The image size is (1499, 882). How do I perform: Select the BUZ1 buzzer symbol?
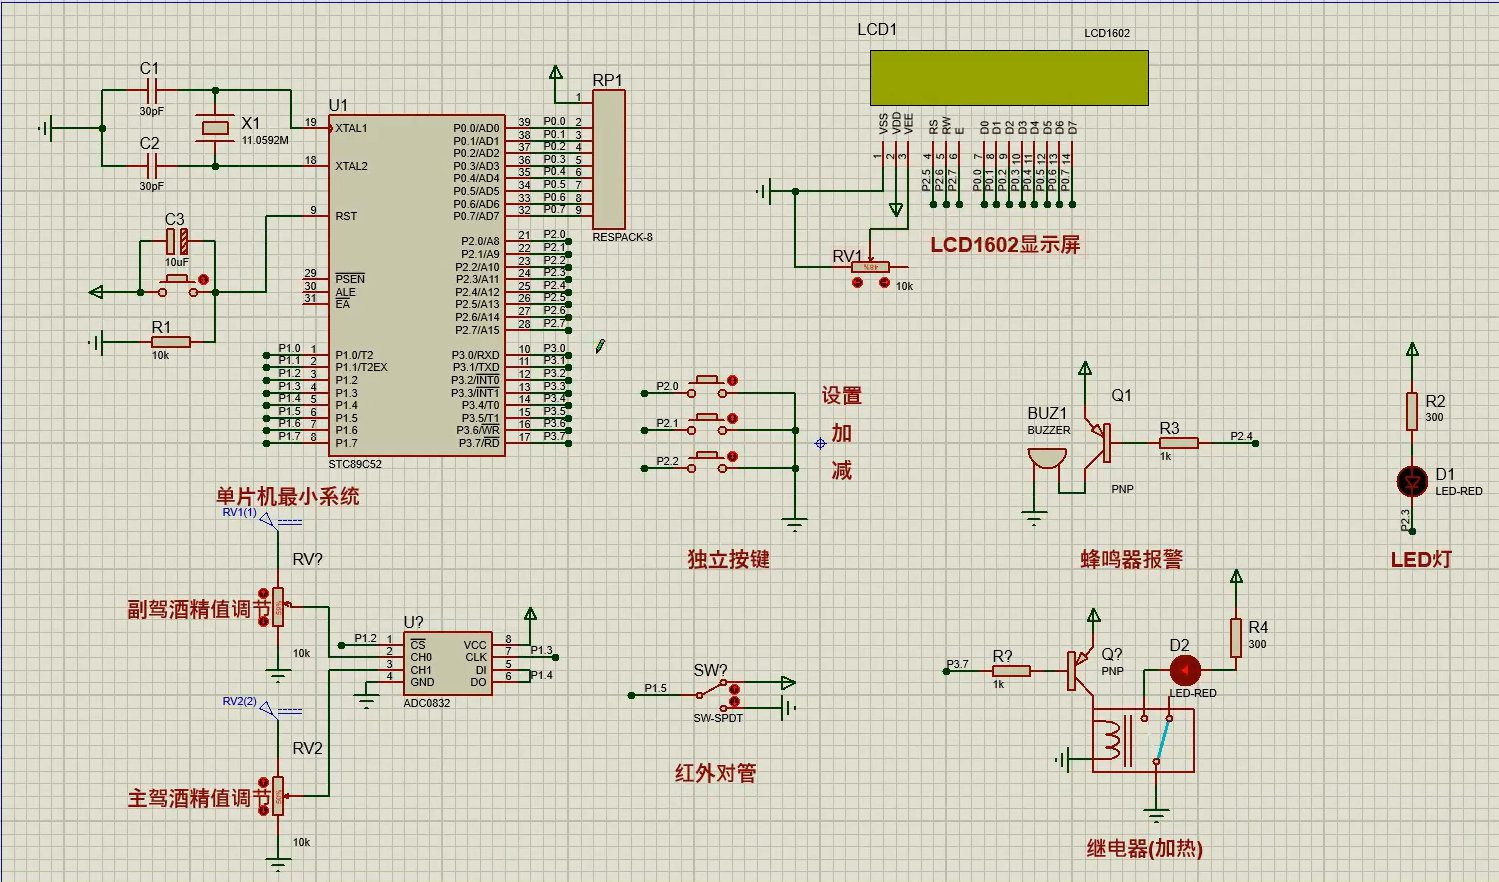click(x=1046, y=459)
